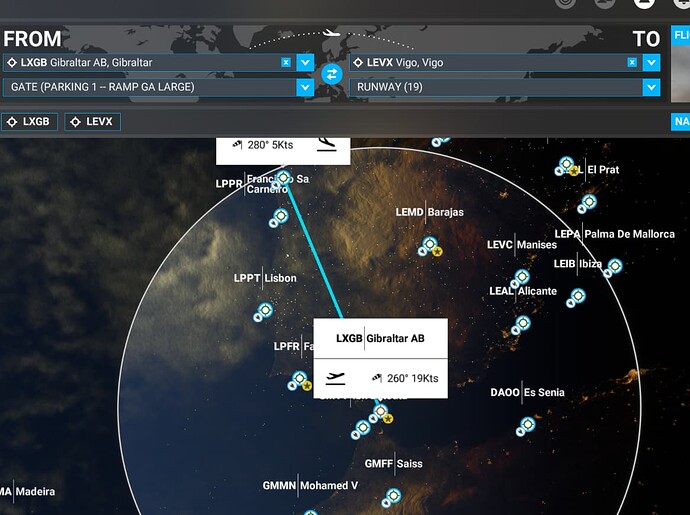Select the LEVX waypoint chip
The image size is (690, 515).
tap(92, 122)
